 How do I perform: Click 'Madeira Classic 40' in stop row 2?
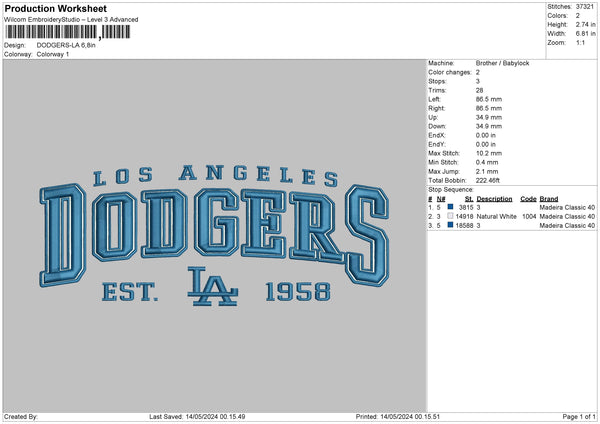[x=567, y=217]
